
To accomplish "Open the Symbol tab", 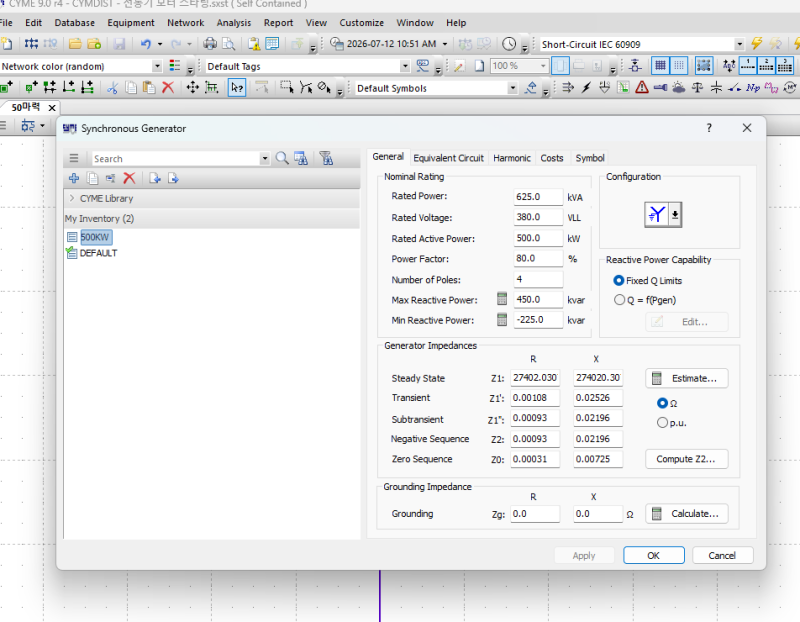I will 590,158.
